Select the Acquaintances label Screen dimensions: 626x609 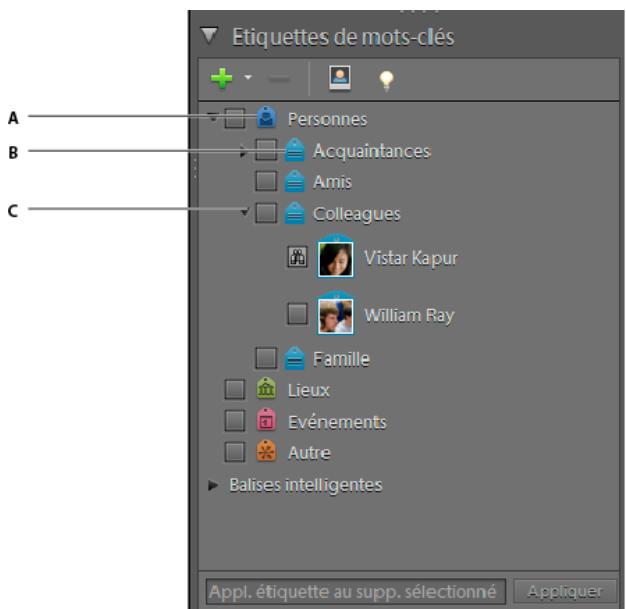(372, 151)
